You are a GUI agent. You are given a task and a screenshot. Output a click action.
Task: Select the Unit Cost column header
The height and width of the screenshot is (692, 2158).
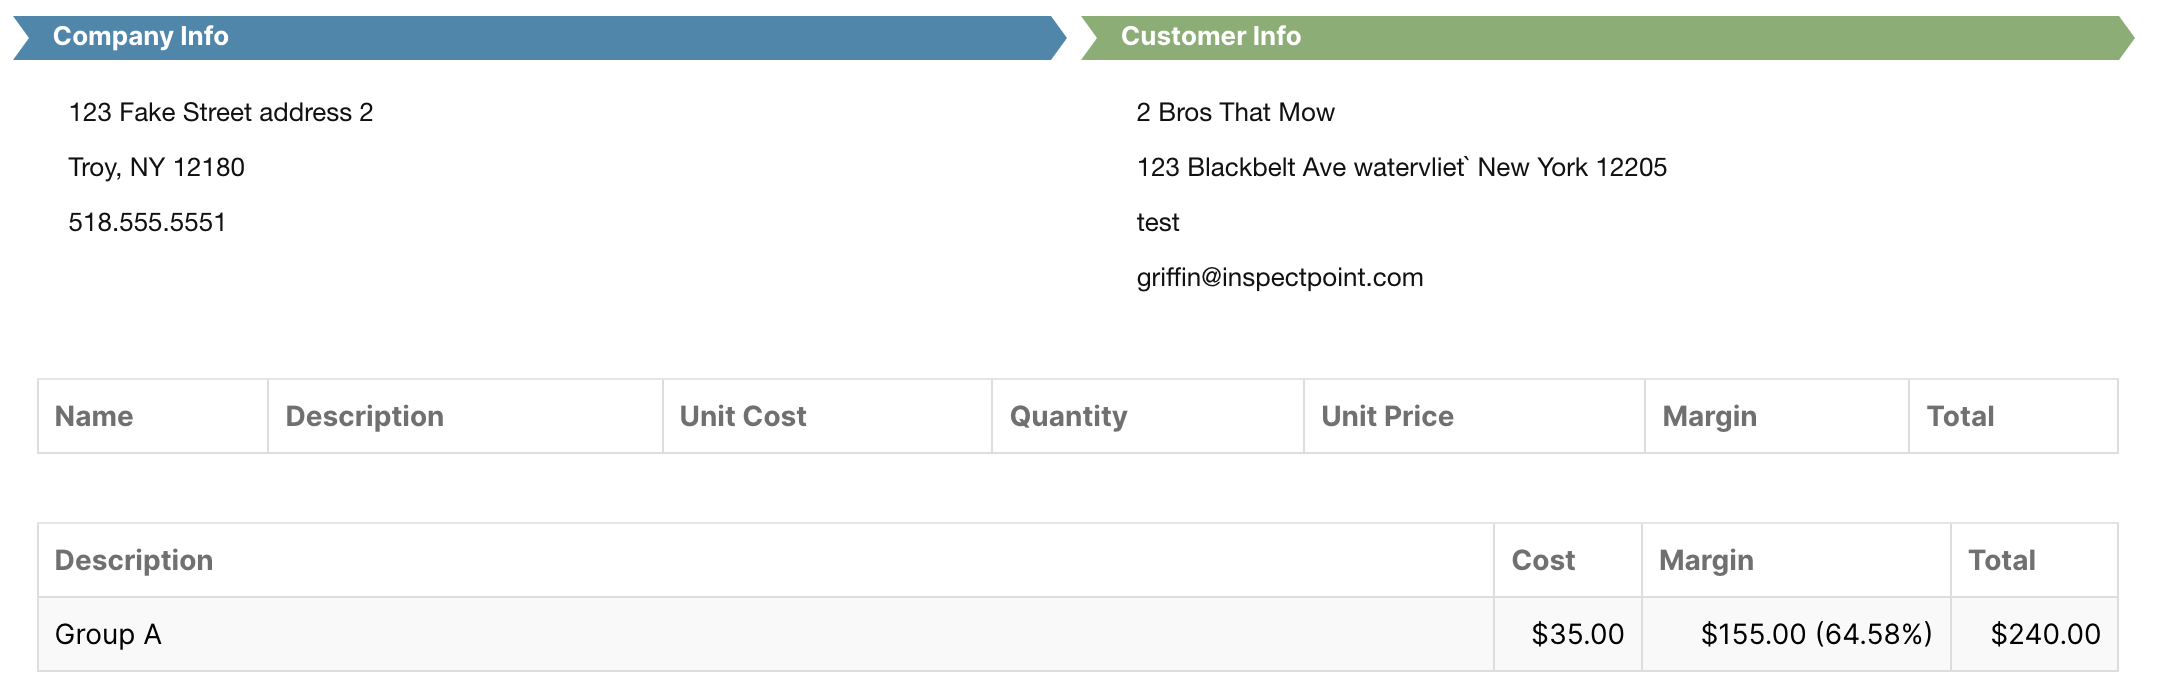point(827,416)
